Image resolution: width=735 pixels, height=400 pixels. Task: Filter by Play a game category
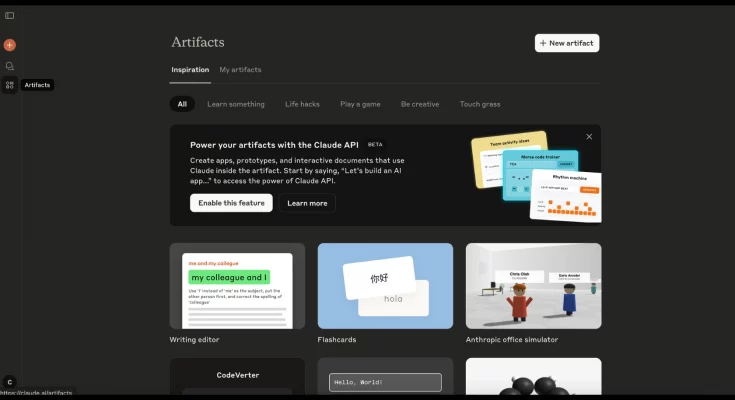[360, 104]
